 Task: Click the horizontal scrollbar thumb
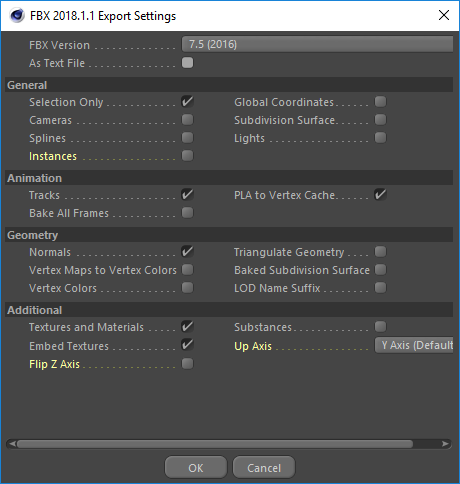pos(215,444)
